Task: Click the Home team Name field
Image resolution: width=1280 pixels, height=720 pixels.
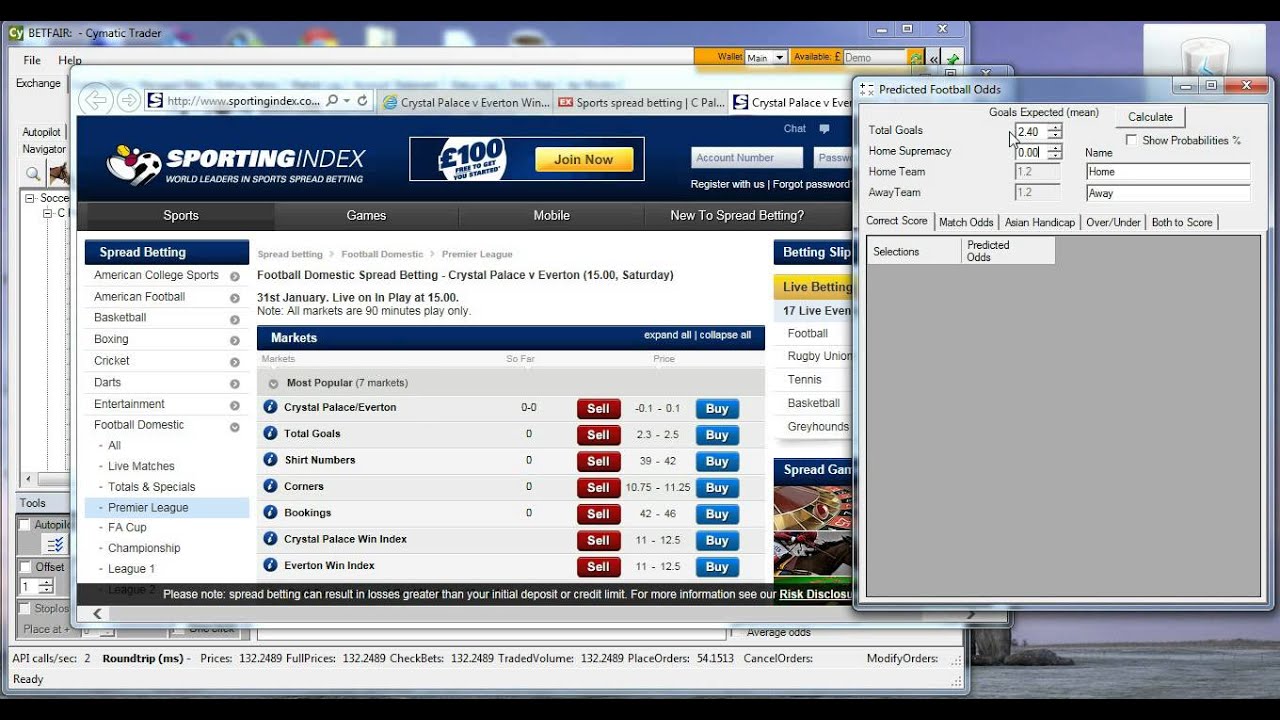Action: pyautogui.click(x=1168, y=172)
